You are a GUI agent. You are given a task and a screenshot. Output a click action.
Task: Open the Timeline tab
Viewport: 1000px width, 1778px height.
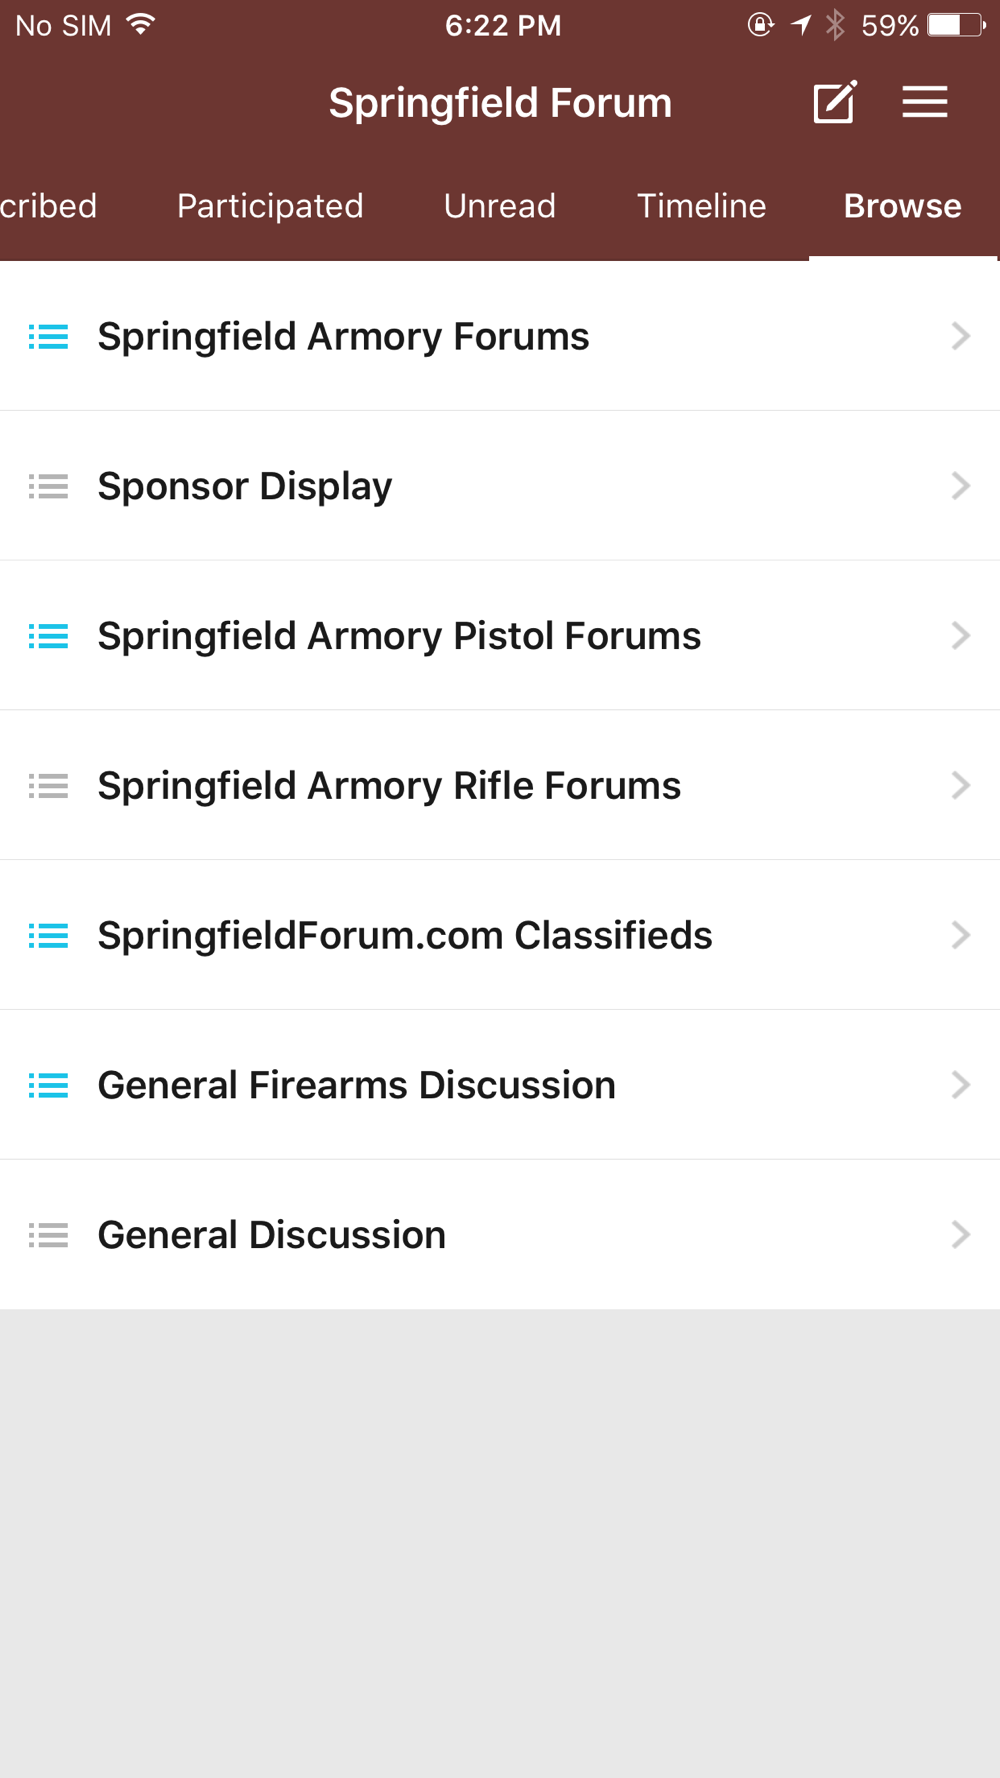pos(701,206)
